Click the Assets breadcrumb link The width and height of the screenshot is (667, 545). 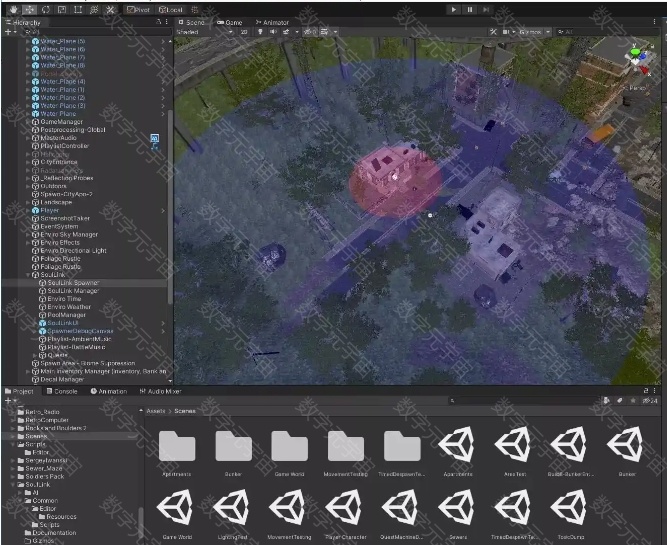154,410
